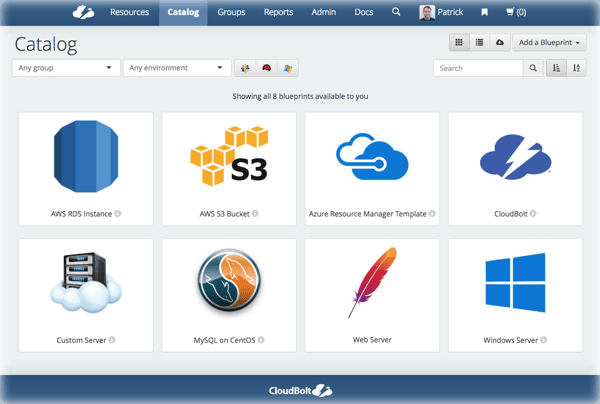This screenshot has height=404, width=600.
Task: Filter by Windows OS flag icon
Action: coord(288,68)
